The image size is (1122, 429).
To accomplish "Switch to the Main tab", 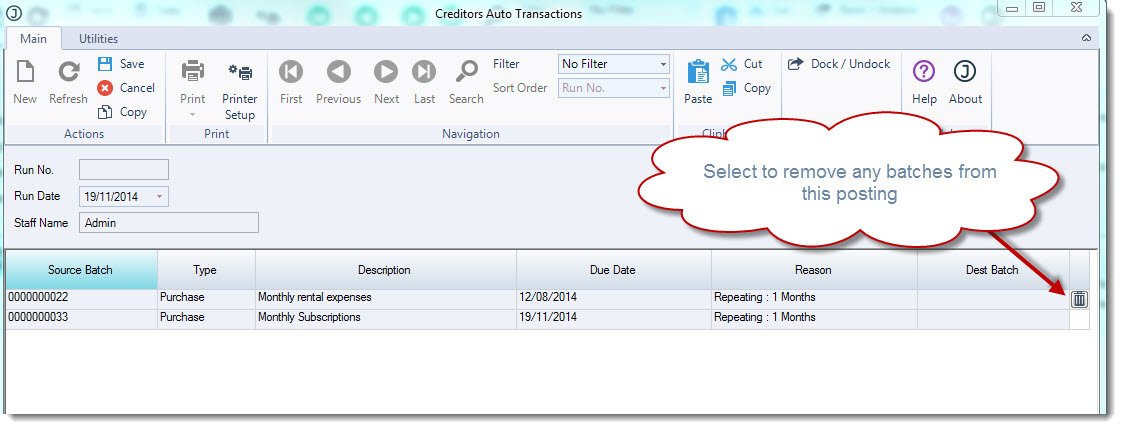I will point(33,39).
